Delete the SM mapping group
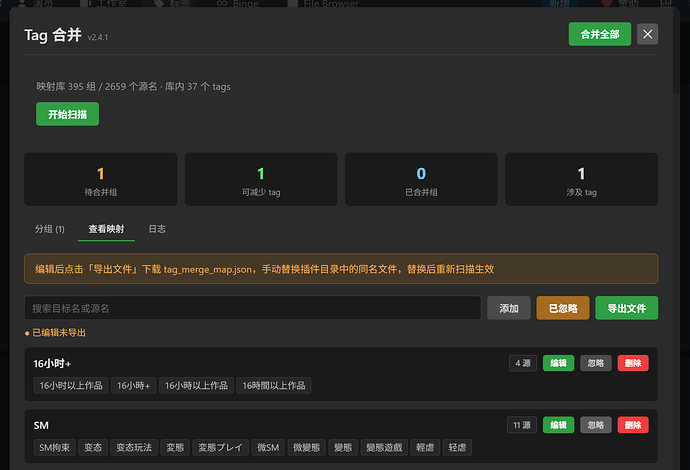The height and width of the screenshot is (470, 690). click(x=633, y=425)
